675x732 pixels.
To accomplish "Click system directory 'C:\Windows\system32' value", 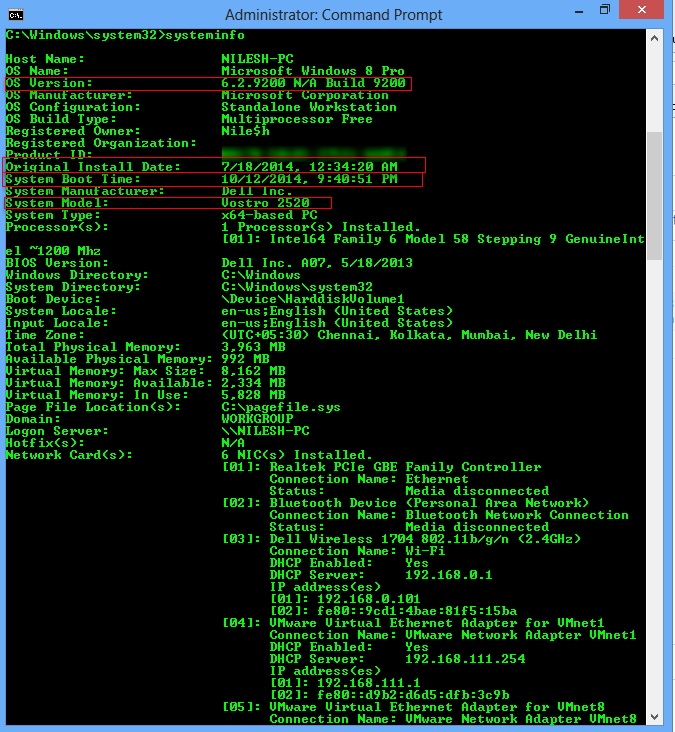I will [x=297, y=287].
